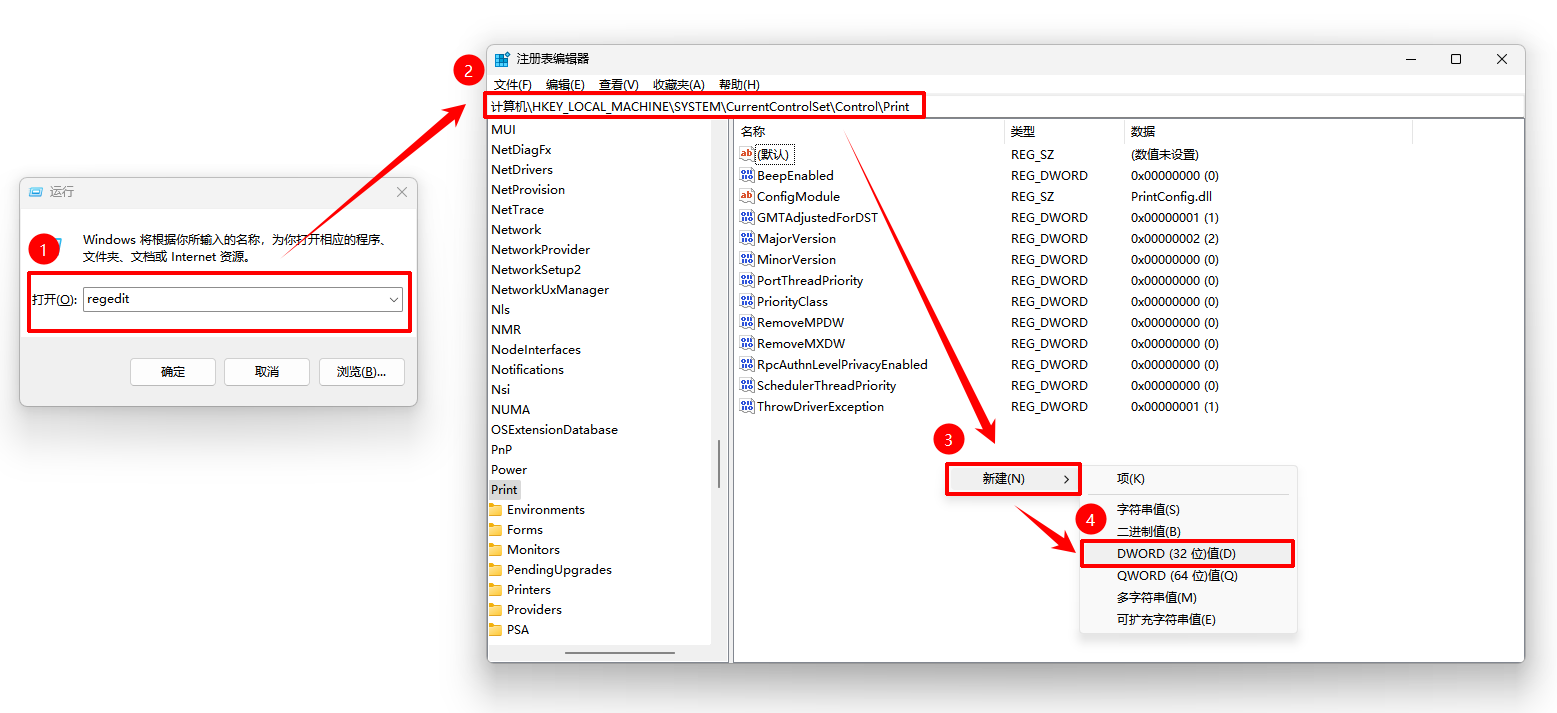Viewport: 1557px width, 713px height.
Task: Select the BeepEnabled DWORD value icon
Action: [x=746, y=175]
